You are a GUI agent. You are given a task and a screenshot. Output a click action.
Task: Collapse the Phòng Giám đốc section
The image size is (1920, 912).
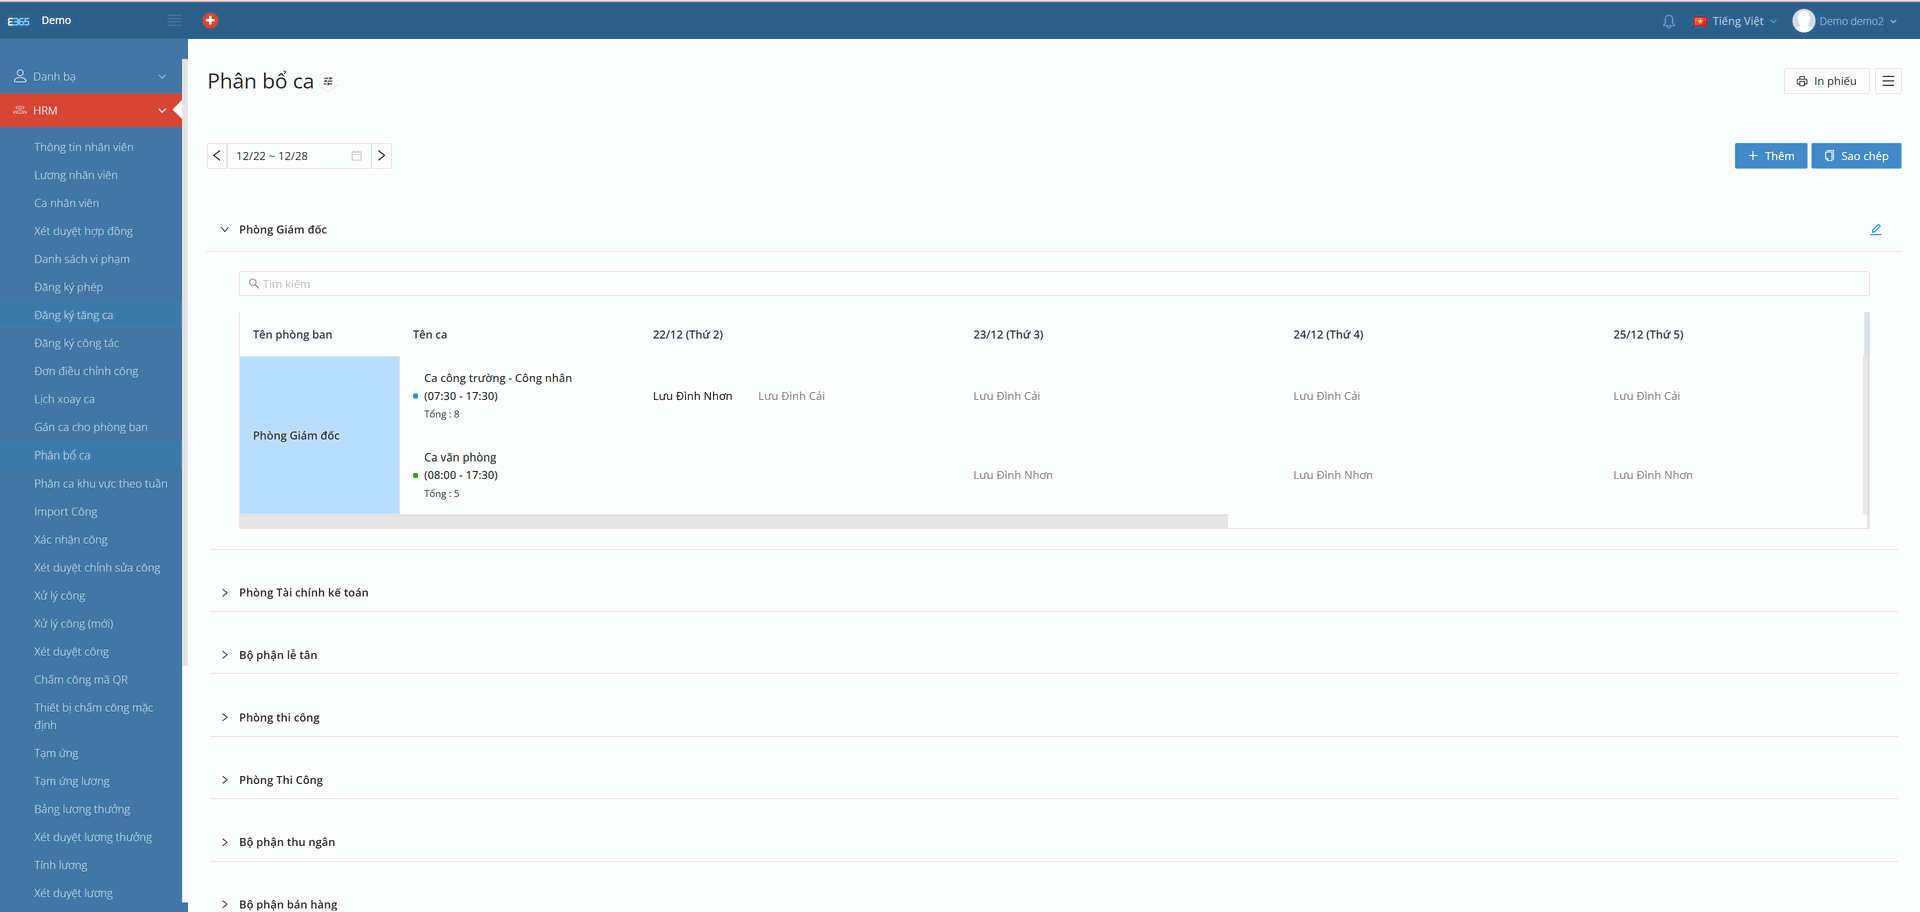coord(225,230)
